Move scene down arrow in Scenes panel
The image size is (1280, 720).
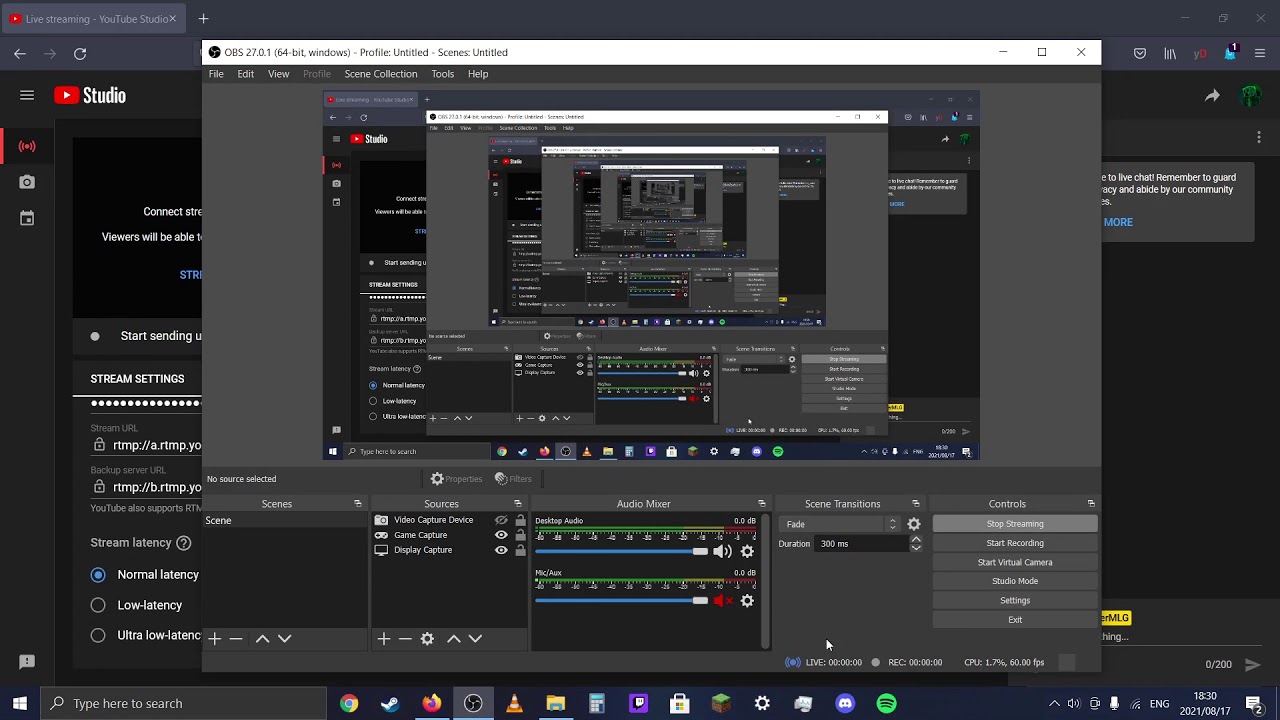284,638
